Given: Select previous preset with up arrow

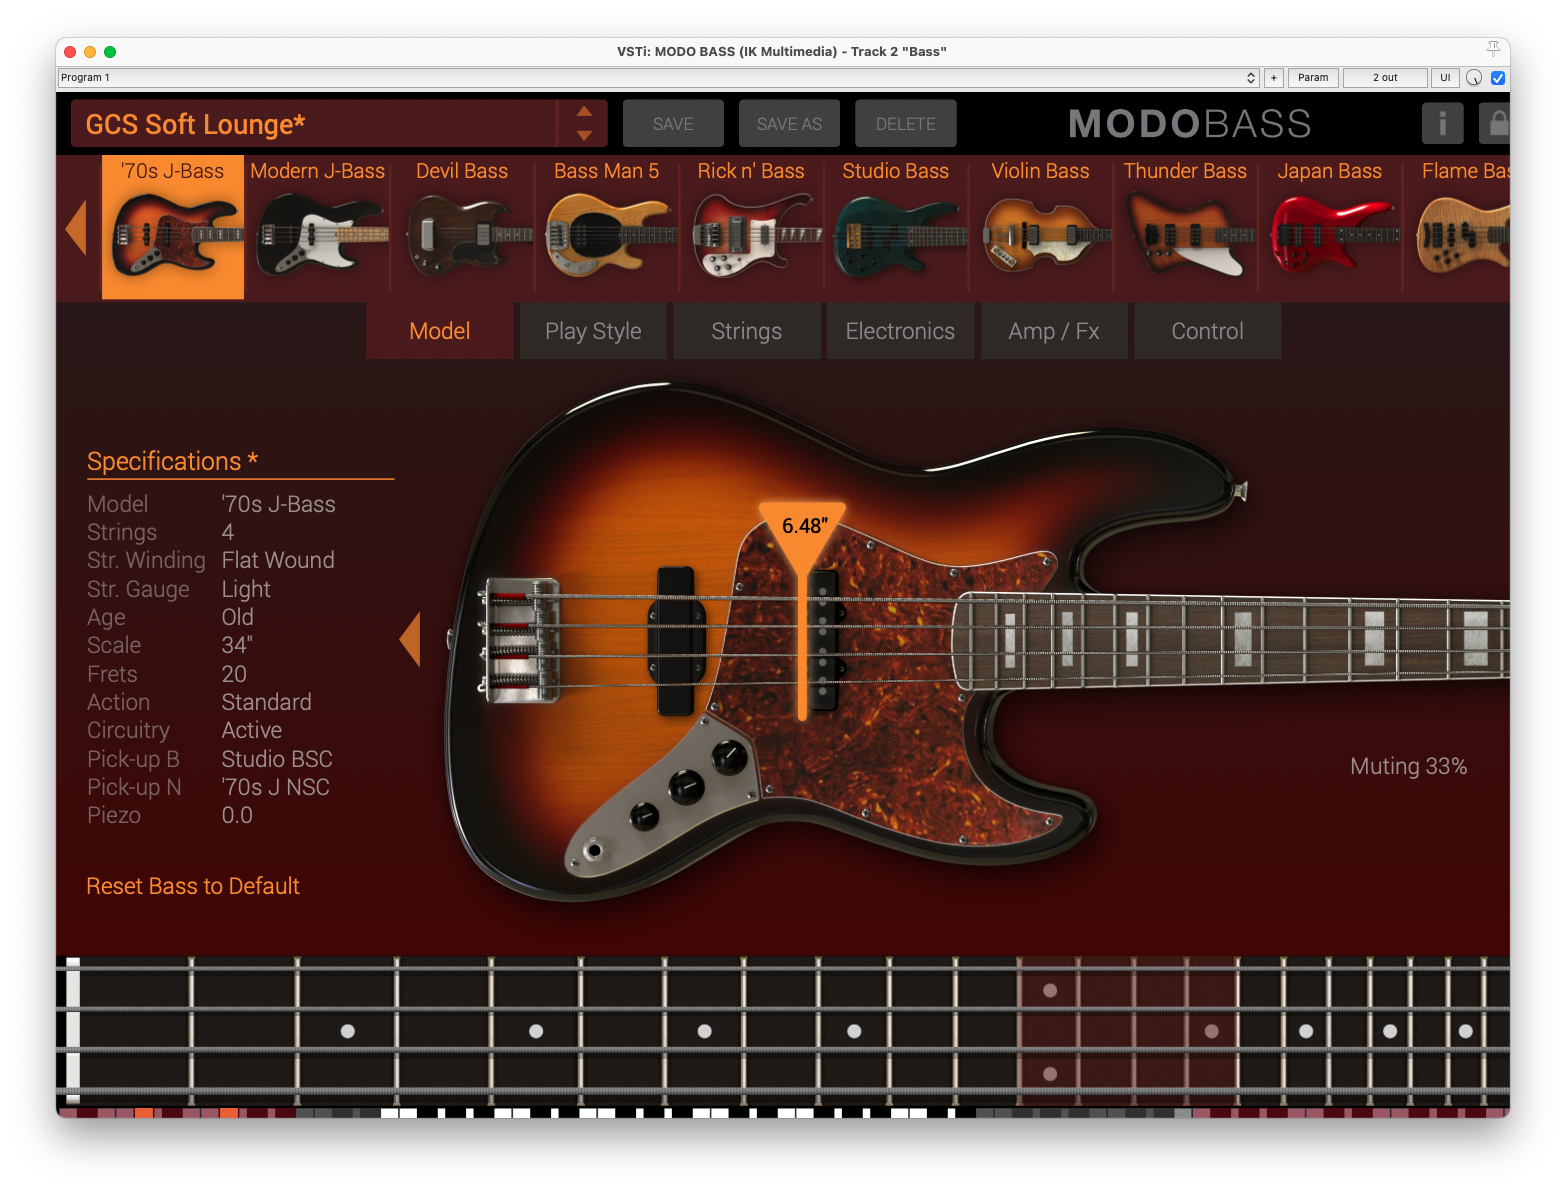Looking at the screenshot, I should [585, 112].
